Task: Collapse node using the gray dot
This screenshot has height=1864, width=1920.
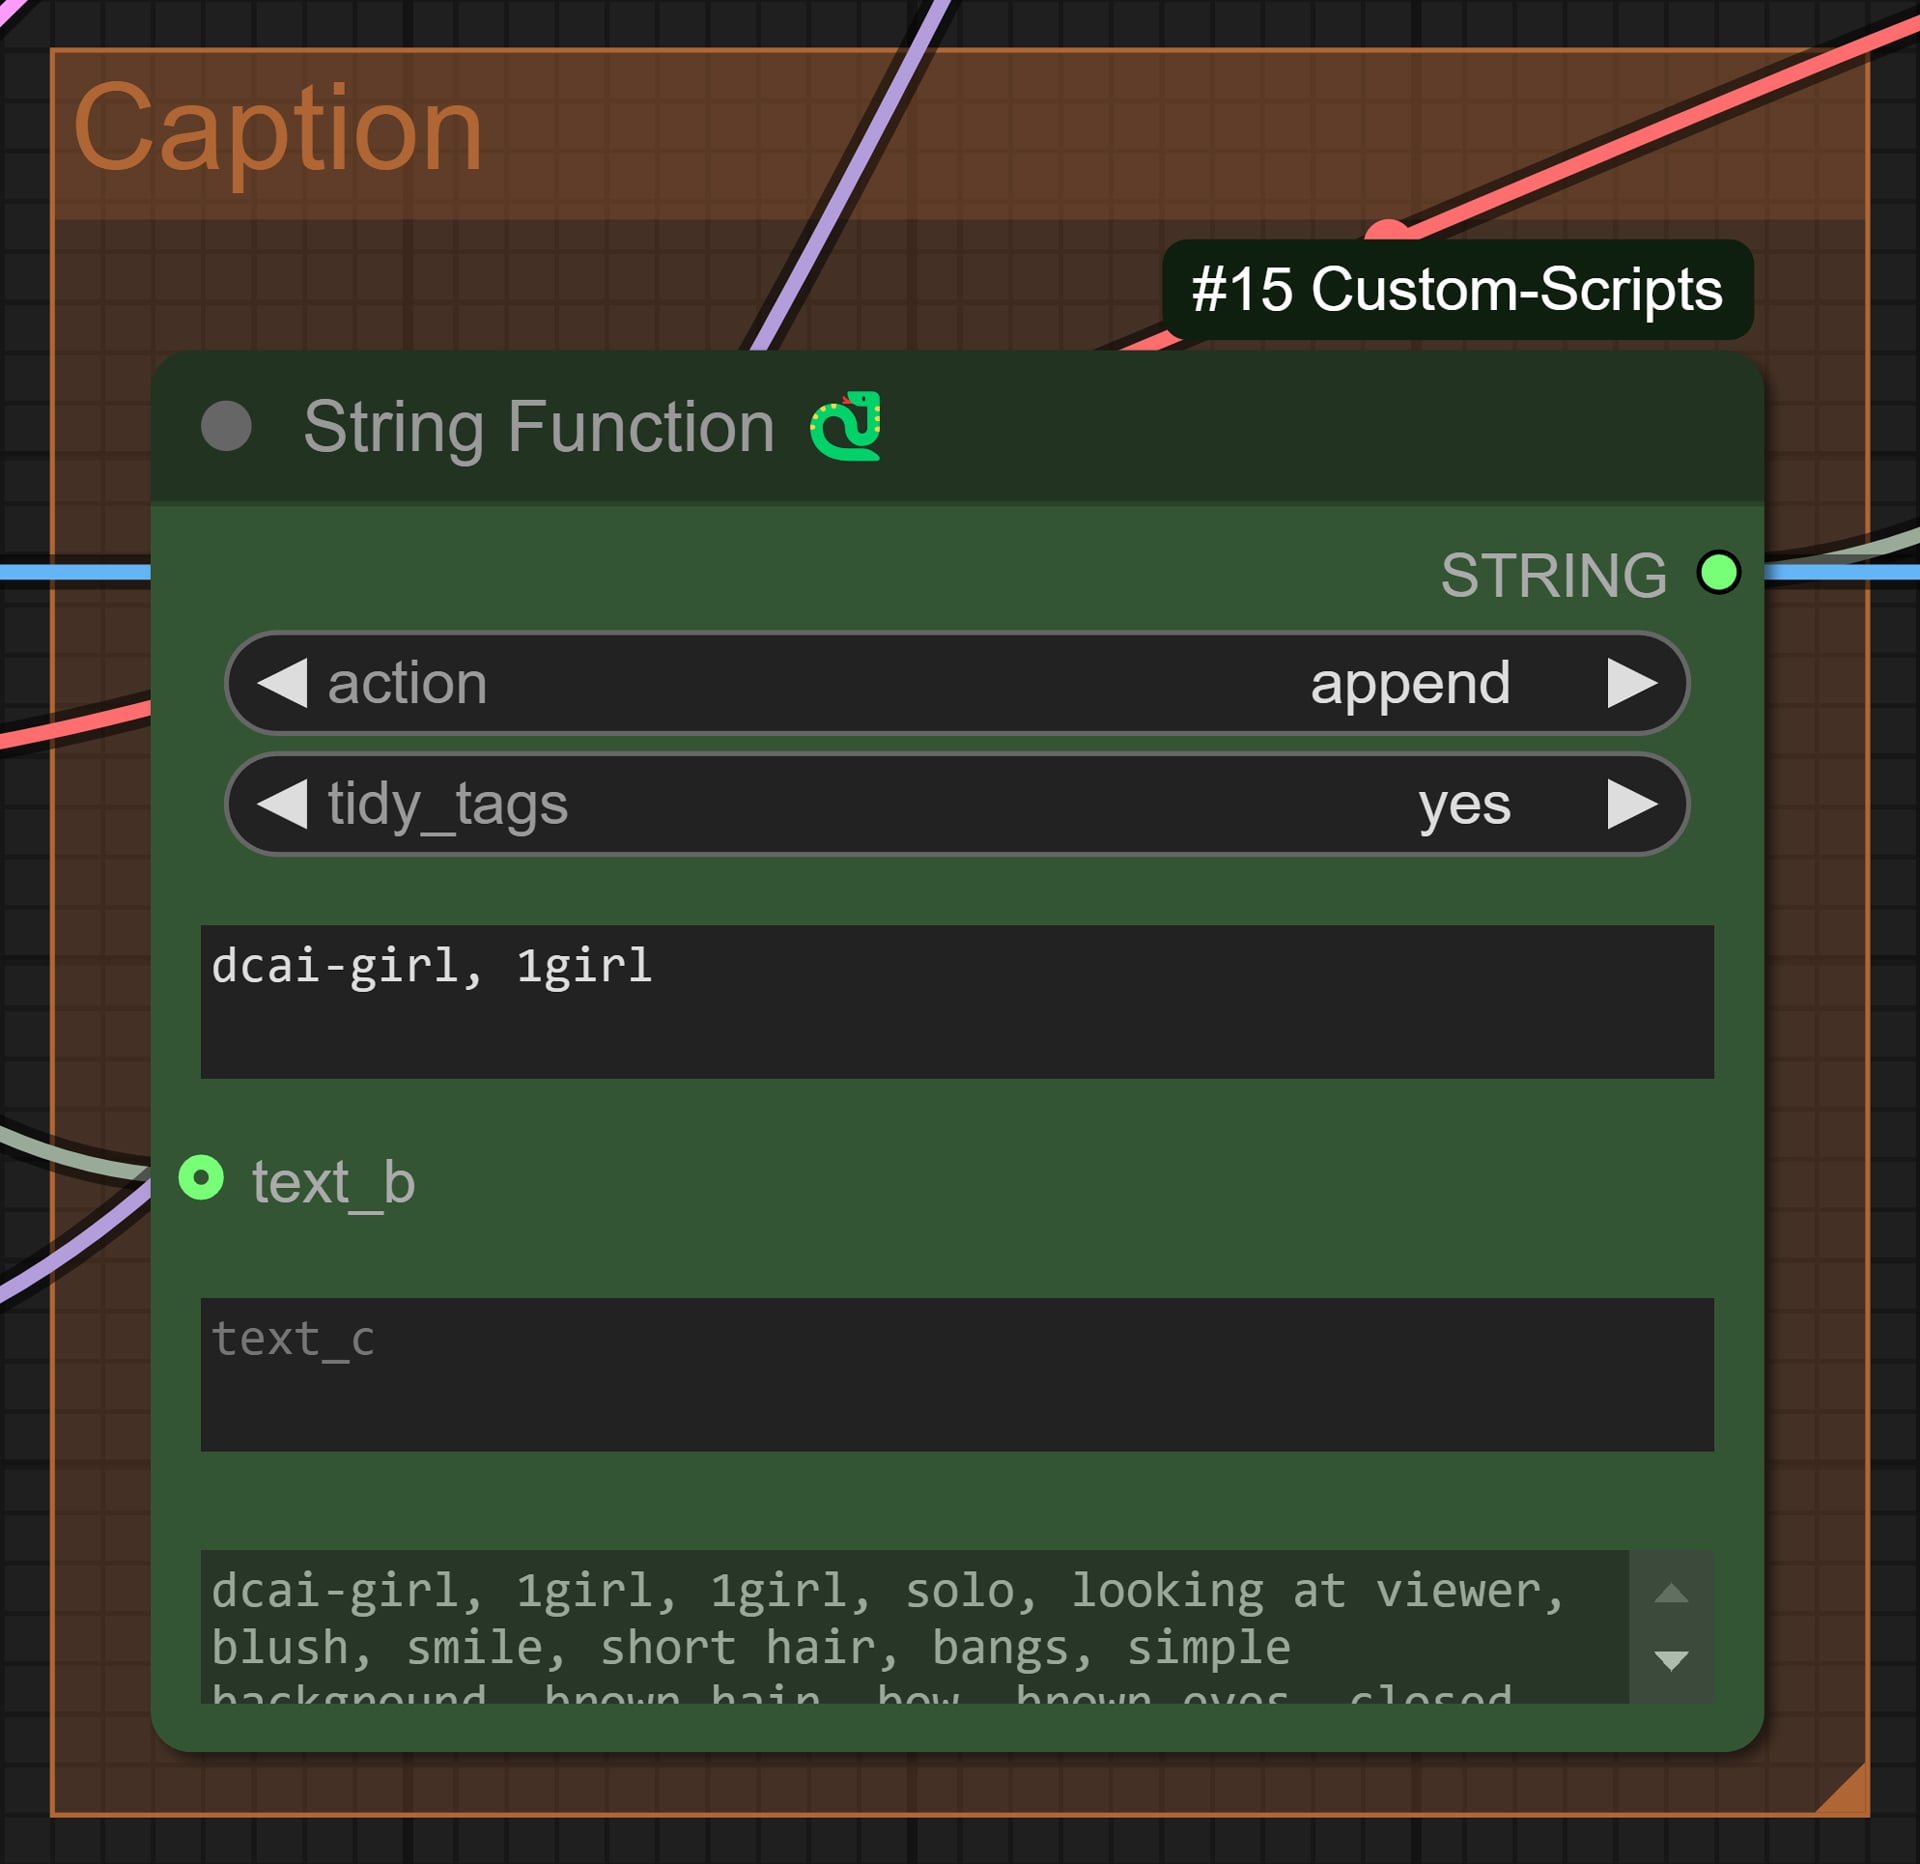Action: pos(226,427)
